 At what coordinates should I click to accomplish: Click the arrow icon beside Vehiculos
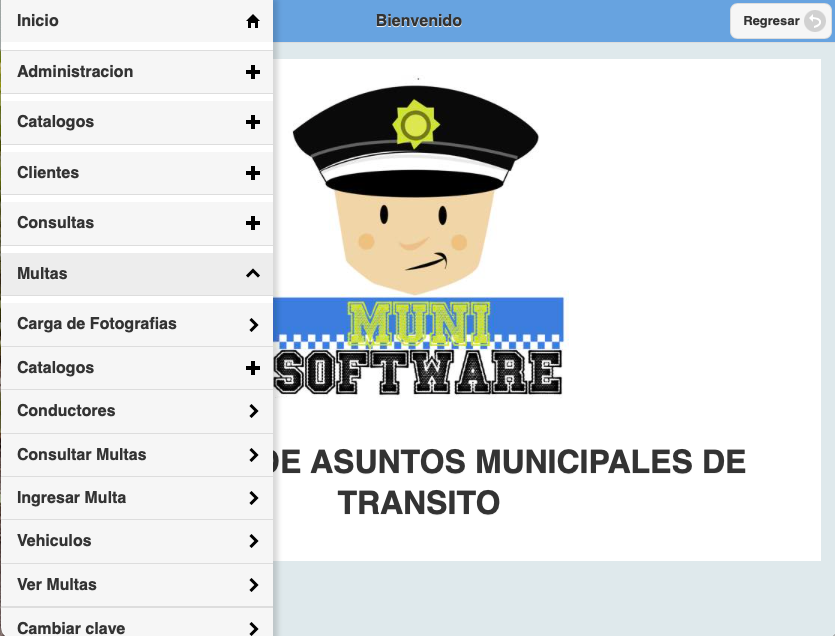pos(253,541)
